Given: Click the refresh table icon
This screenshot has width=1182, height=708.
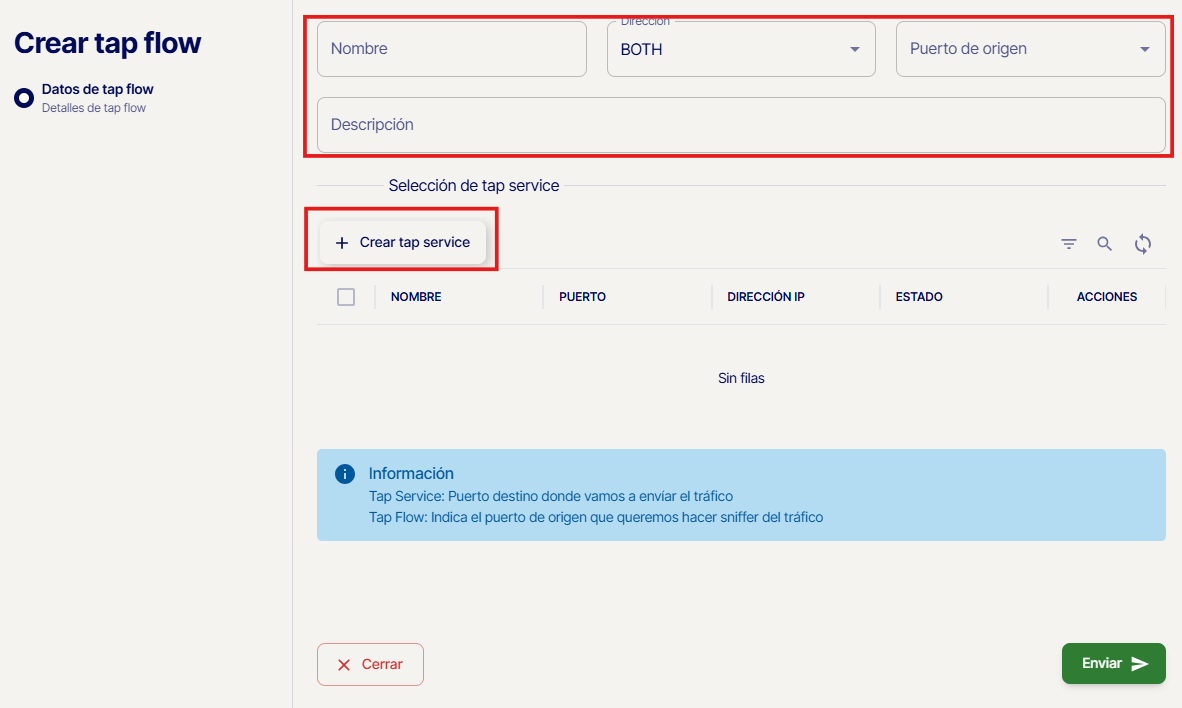Looking at the screenshot, I should [x=1143, y=244].
